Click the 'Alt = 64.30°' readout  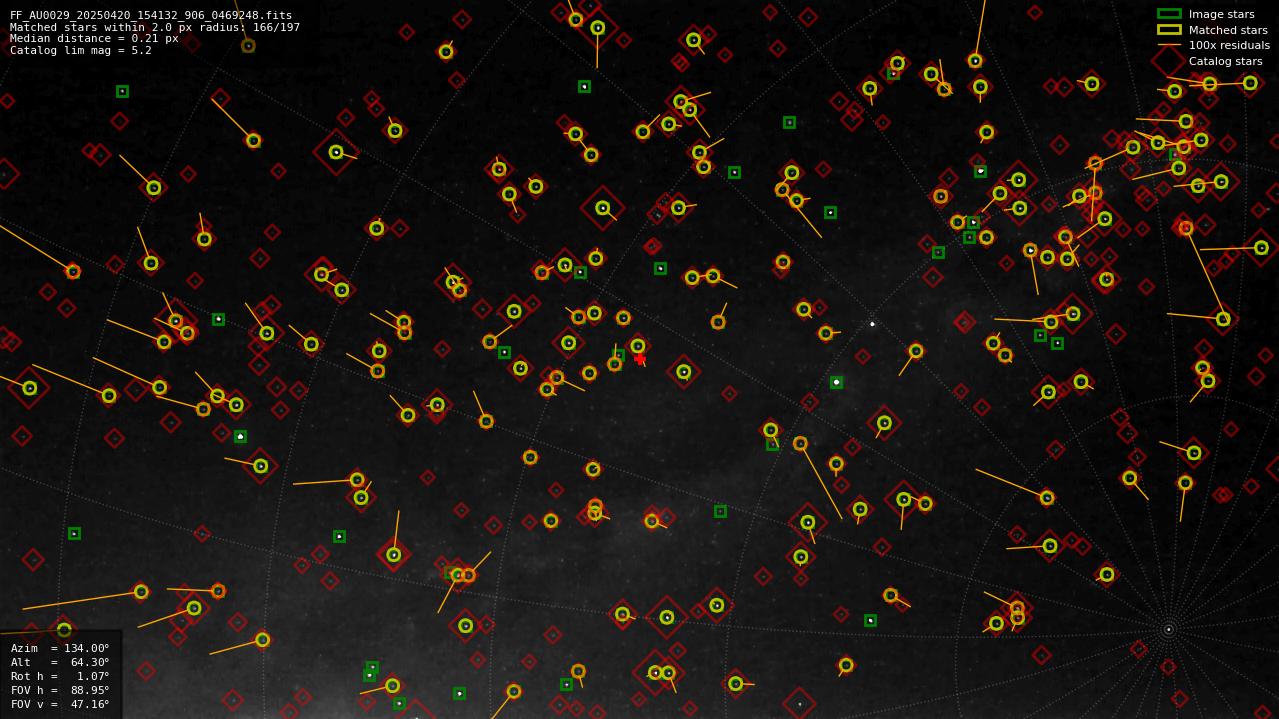click(x=60, y=662)
